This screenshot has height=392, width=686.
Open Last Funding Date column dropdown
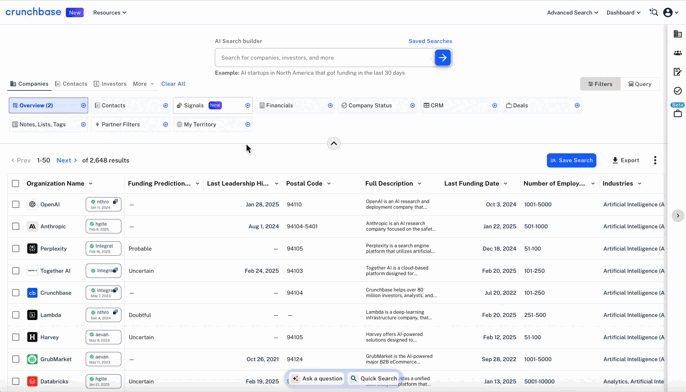point(505,184)
